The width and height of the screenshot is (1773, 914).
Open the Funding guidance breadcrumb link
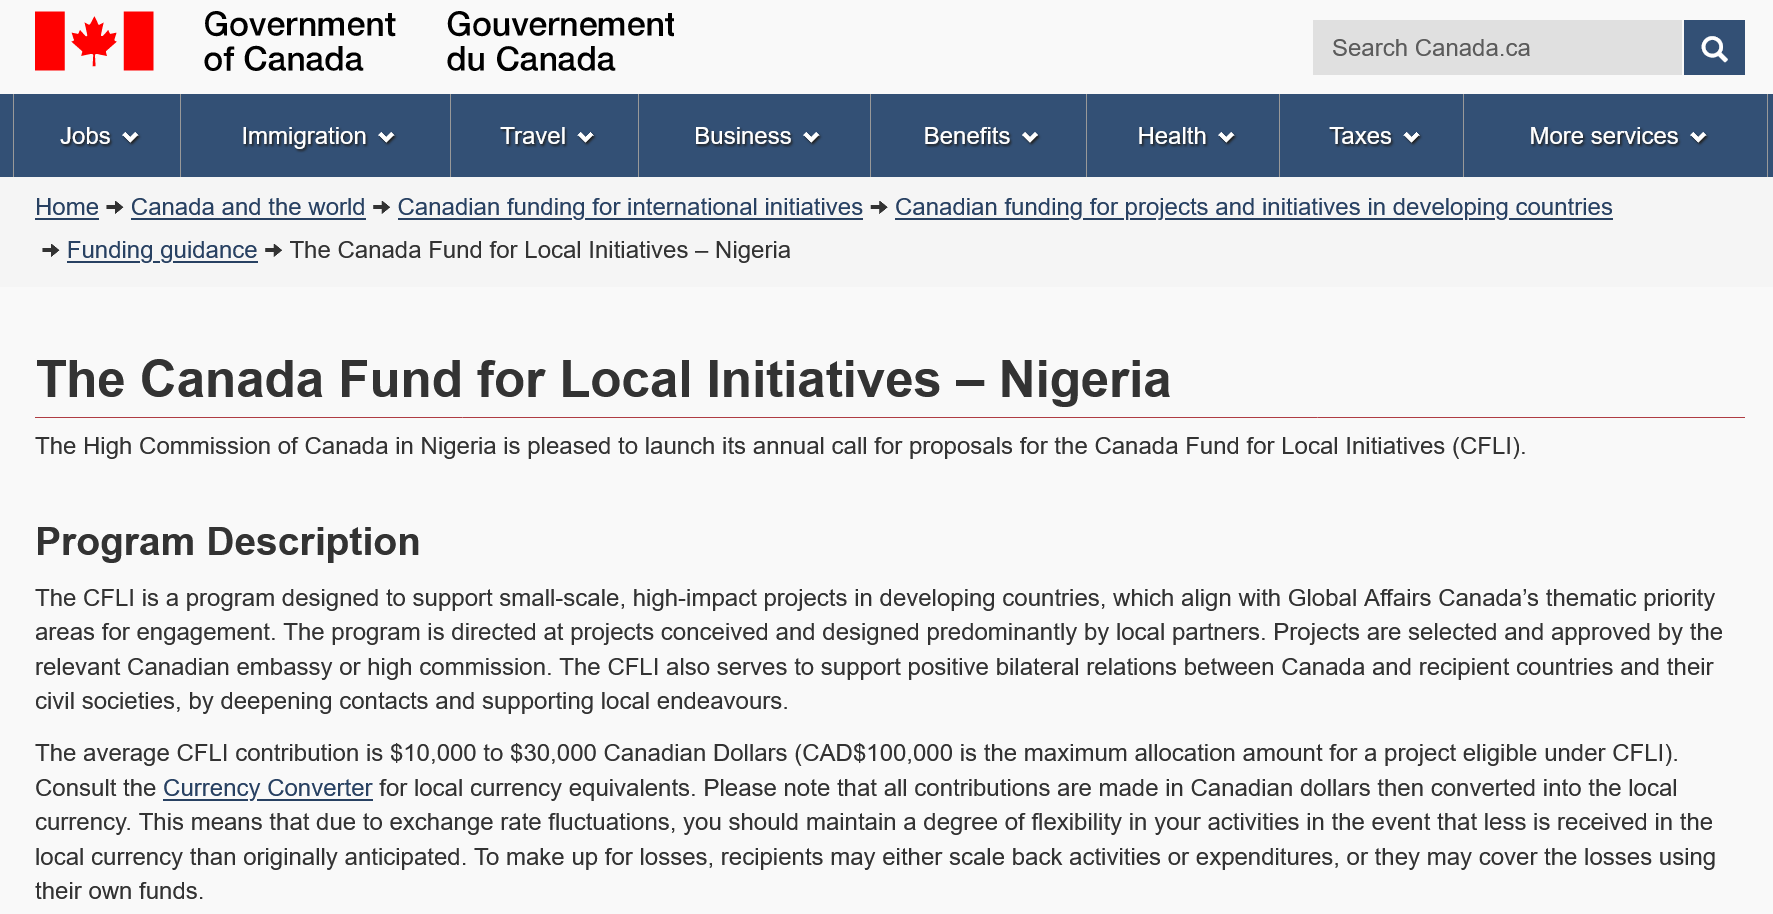(x=162, y=250)
